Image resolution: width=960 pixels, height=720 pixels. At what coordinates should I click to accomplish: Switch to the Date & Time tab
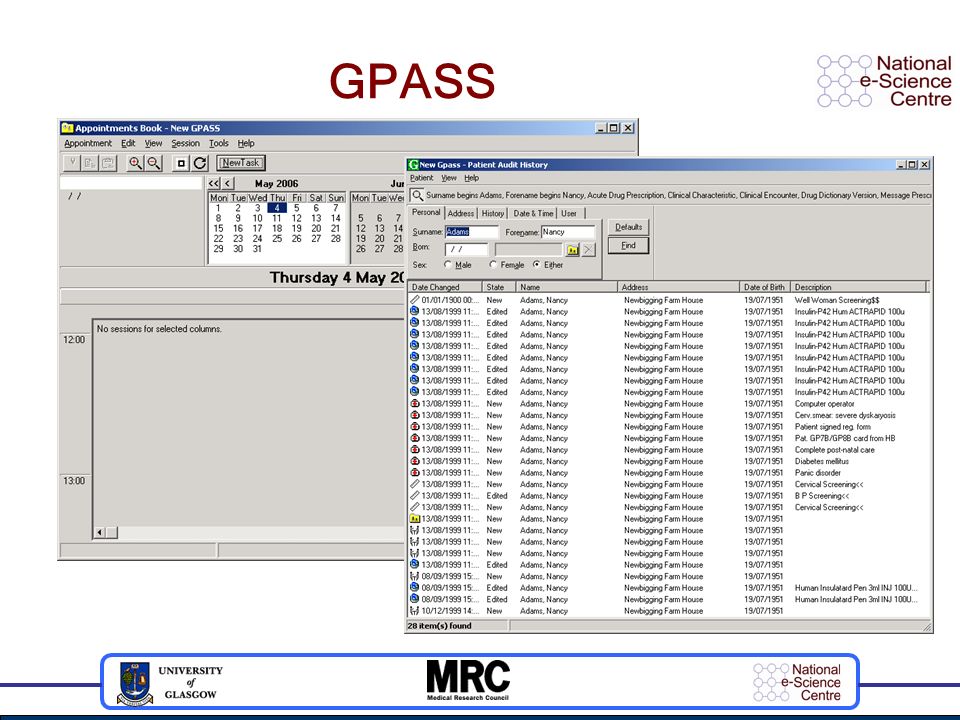click(533, 213)
